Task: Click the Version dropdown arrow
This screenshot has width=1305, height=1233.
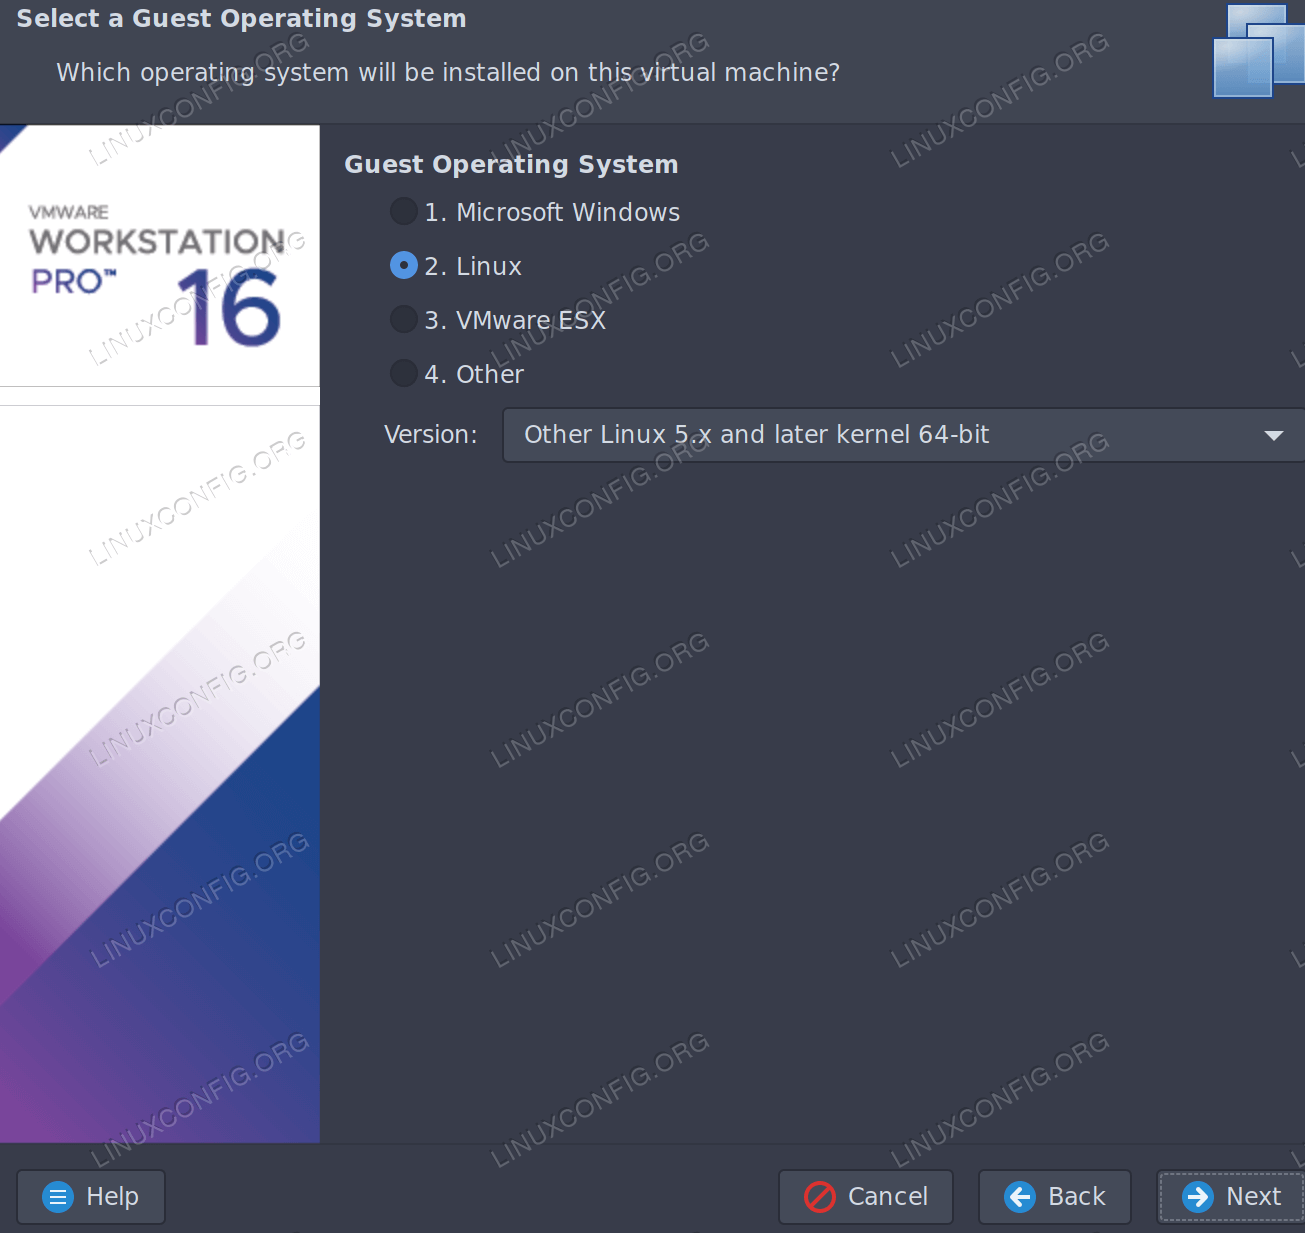Action: [x=1273, y=435]
